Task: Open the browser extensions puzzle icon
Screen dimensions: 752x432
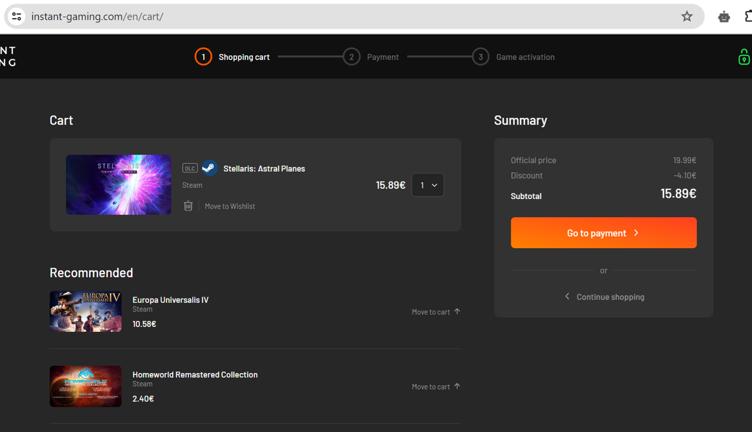Action: click(748, 16)
